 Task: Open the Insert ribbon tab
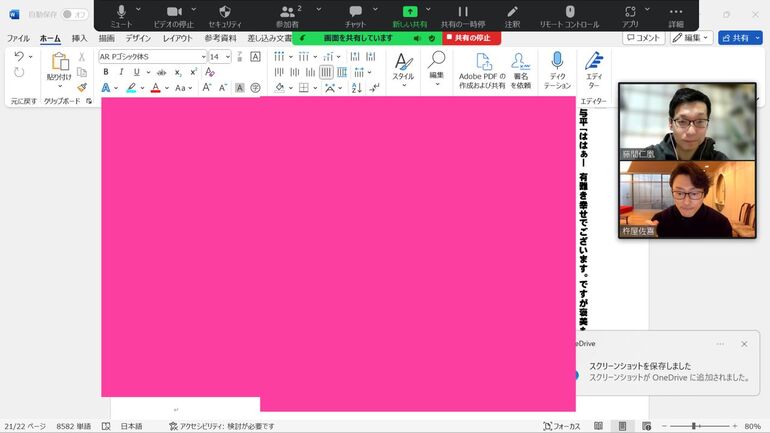tap(79, 38)
